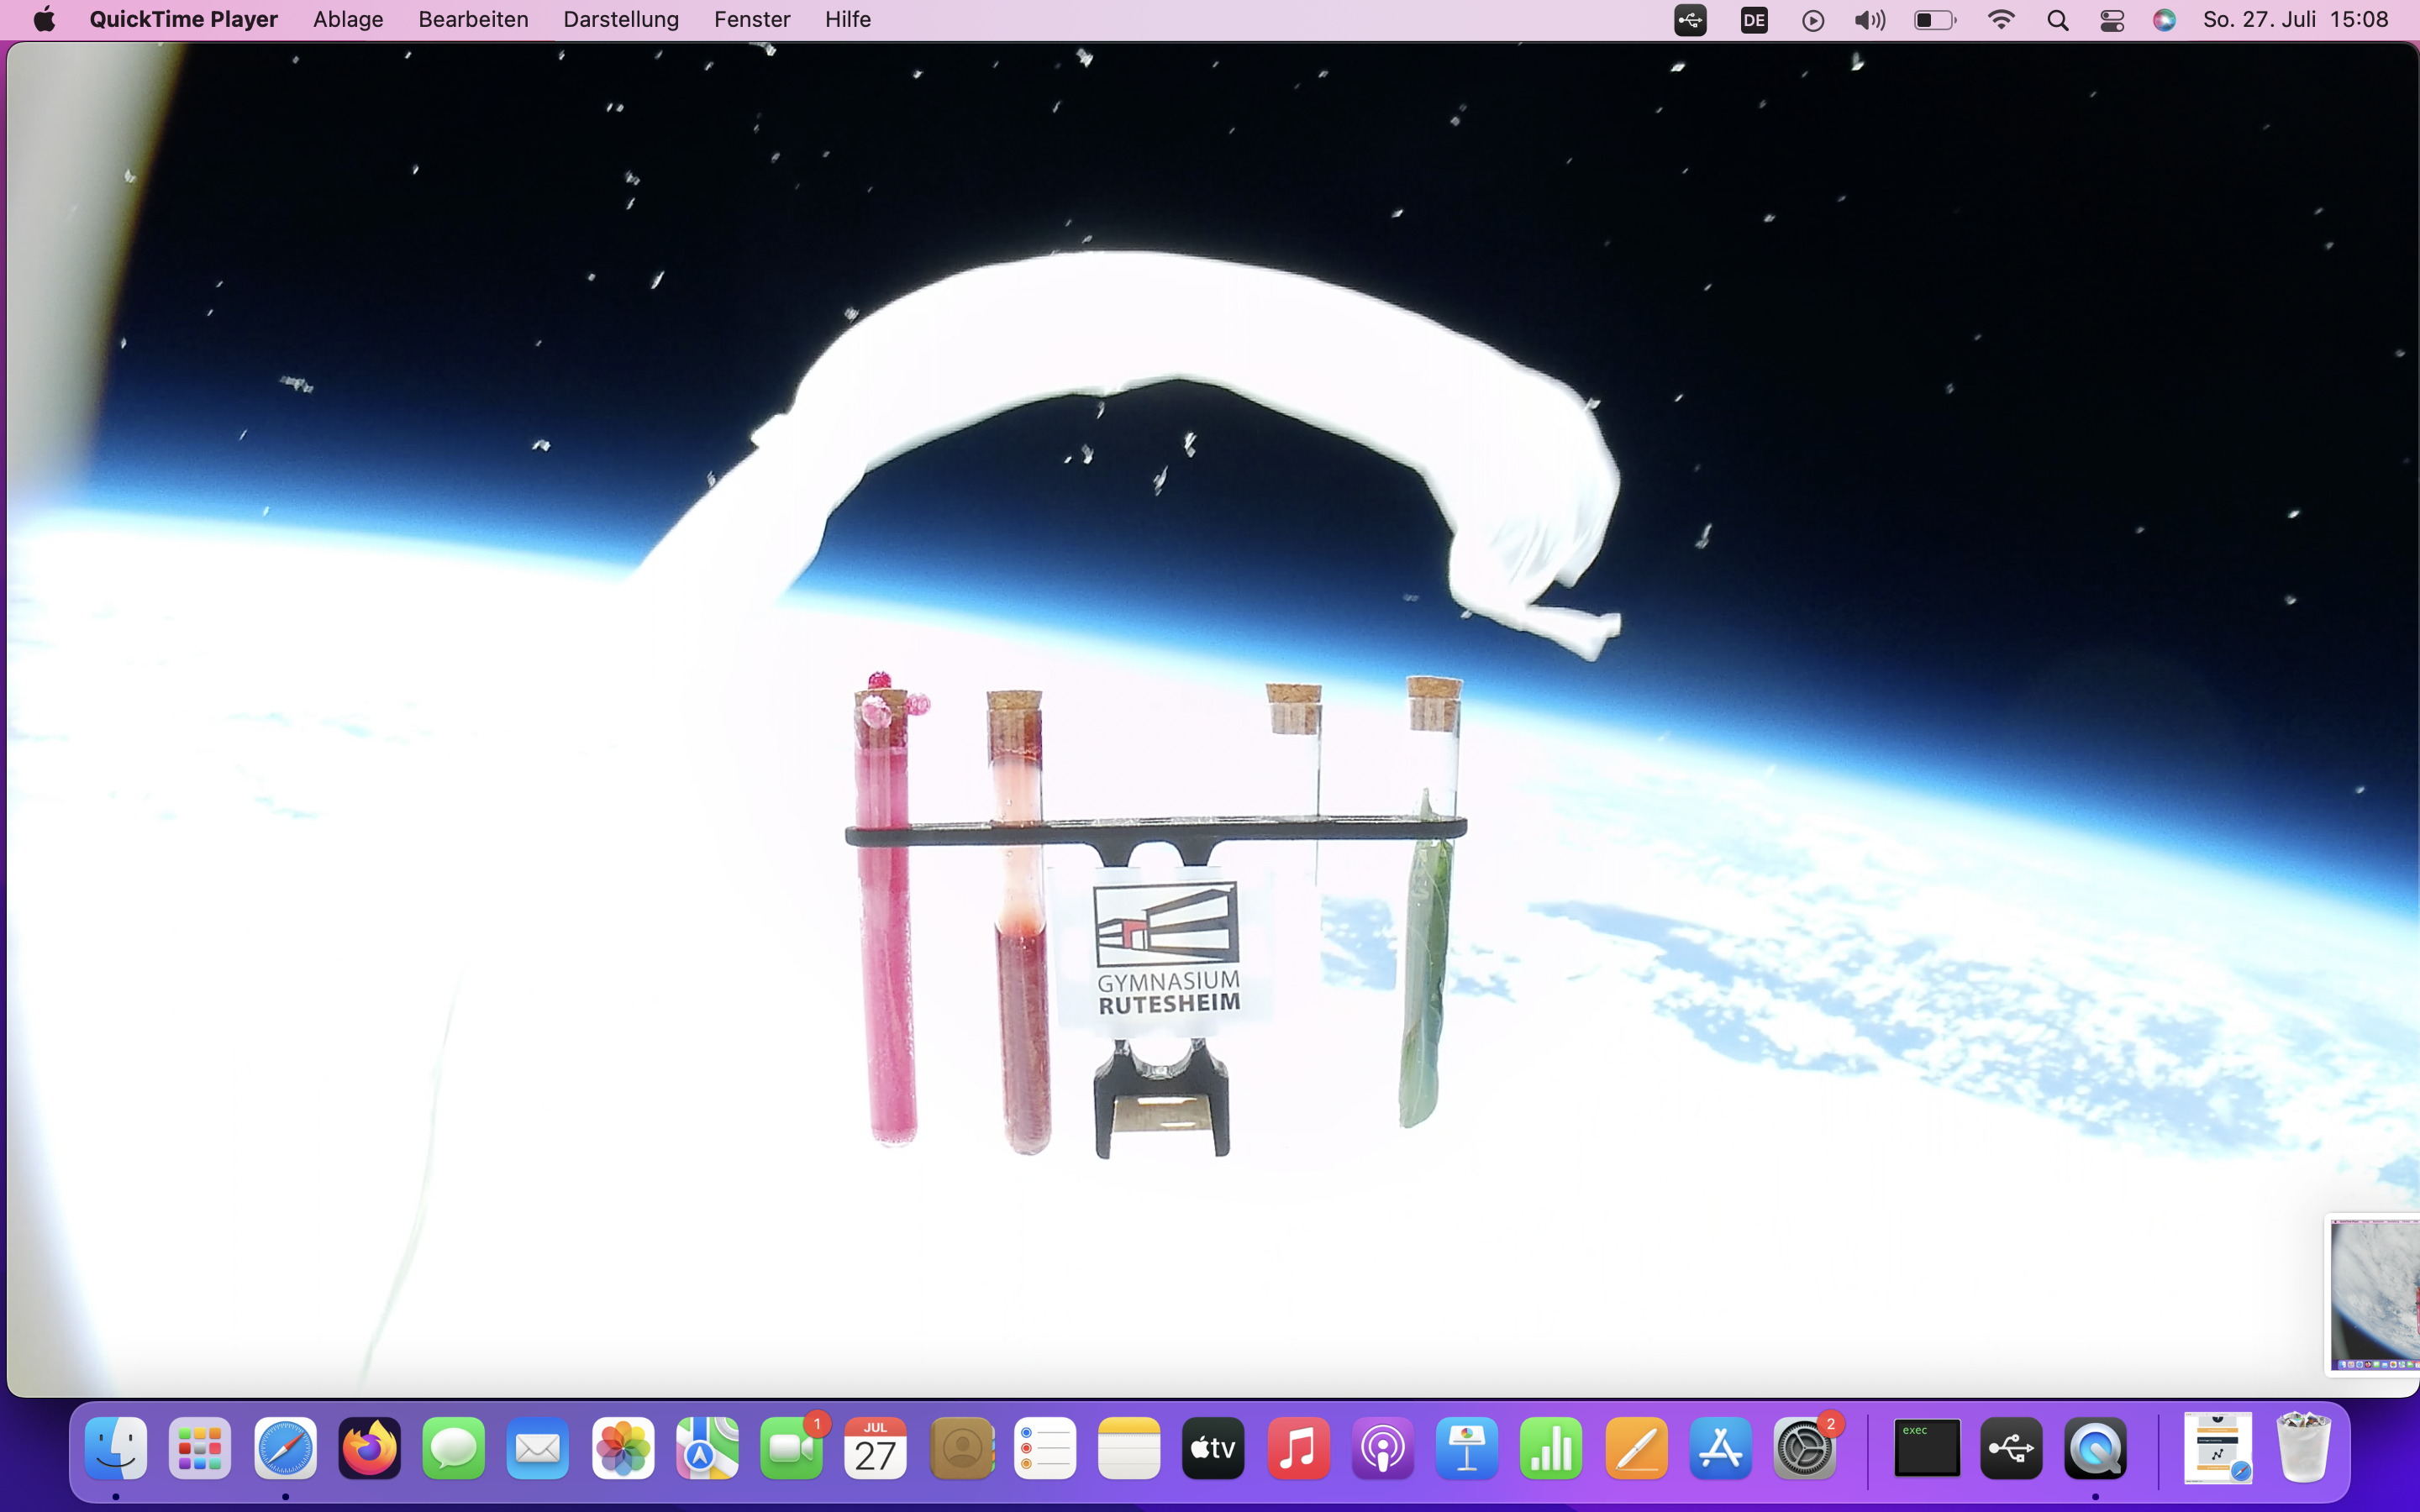Open the Now Playing menu bar control

pyautogui.click(x=1812, y=20)
